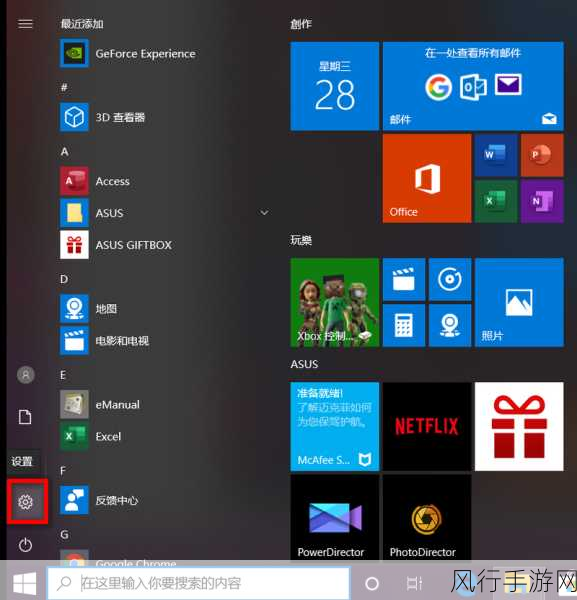577x600 pixels.
Task: Open the McAfee Security tile
Action: (335, 426)
